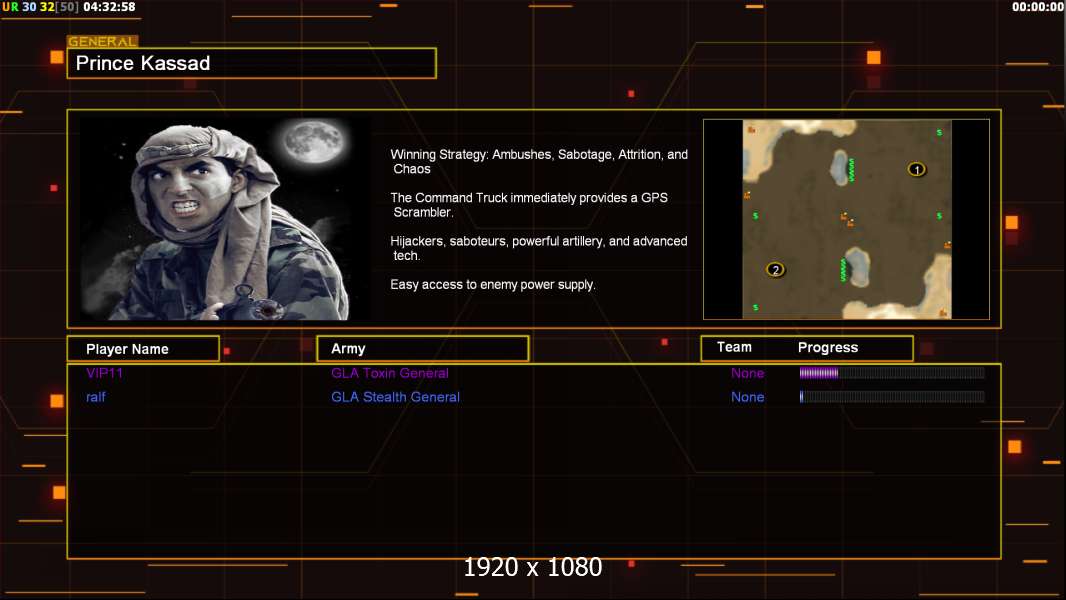The image size is (1066, 600).
Task: Click the Prince Kassad general name field
Action: tap(252, 63)
